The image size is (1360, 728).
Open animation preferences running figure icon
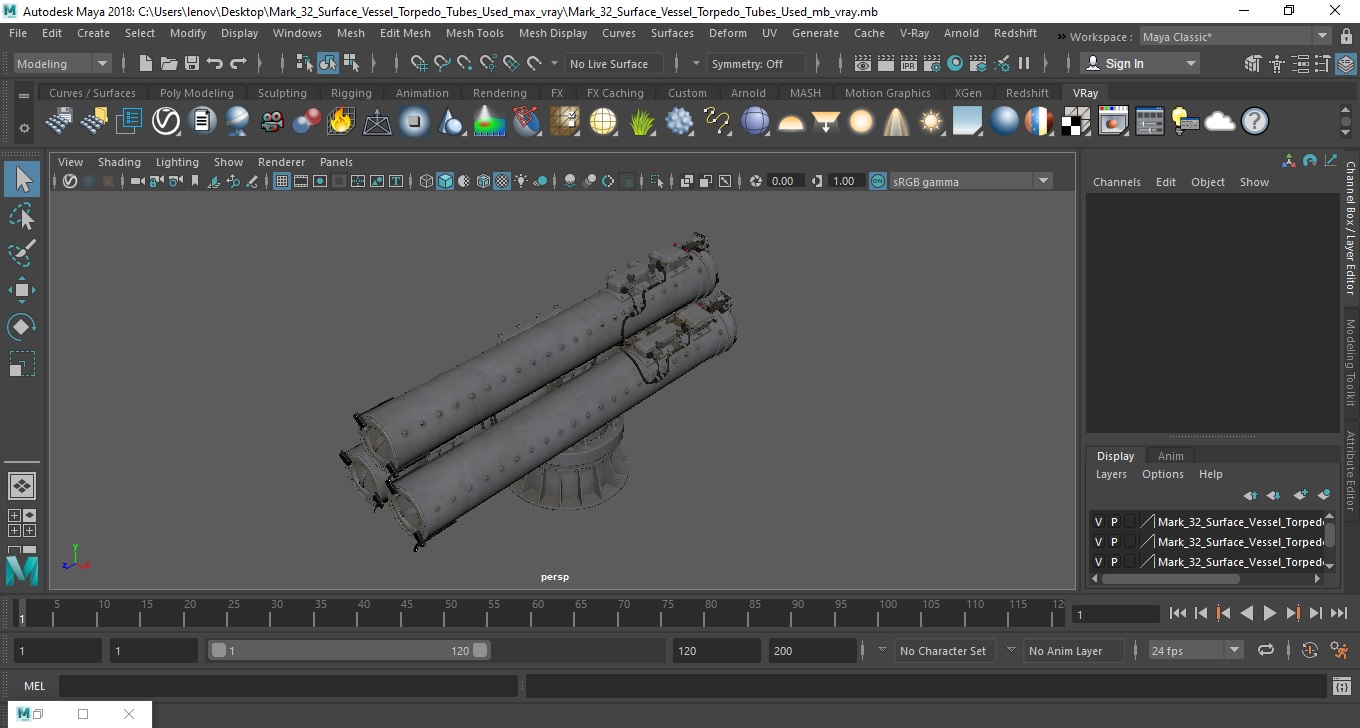1340,650
